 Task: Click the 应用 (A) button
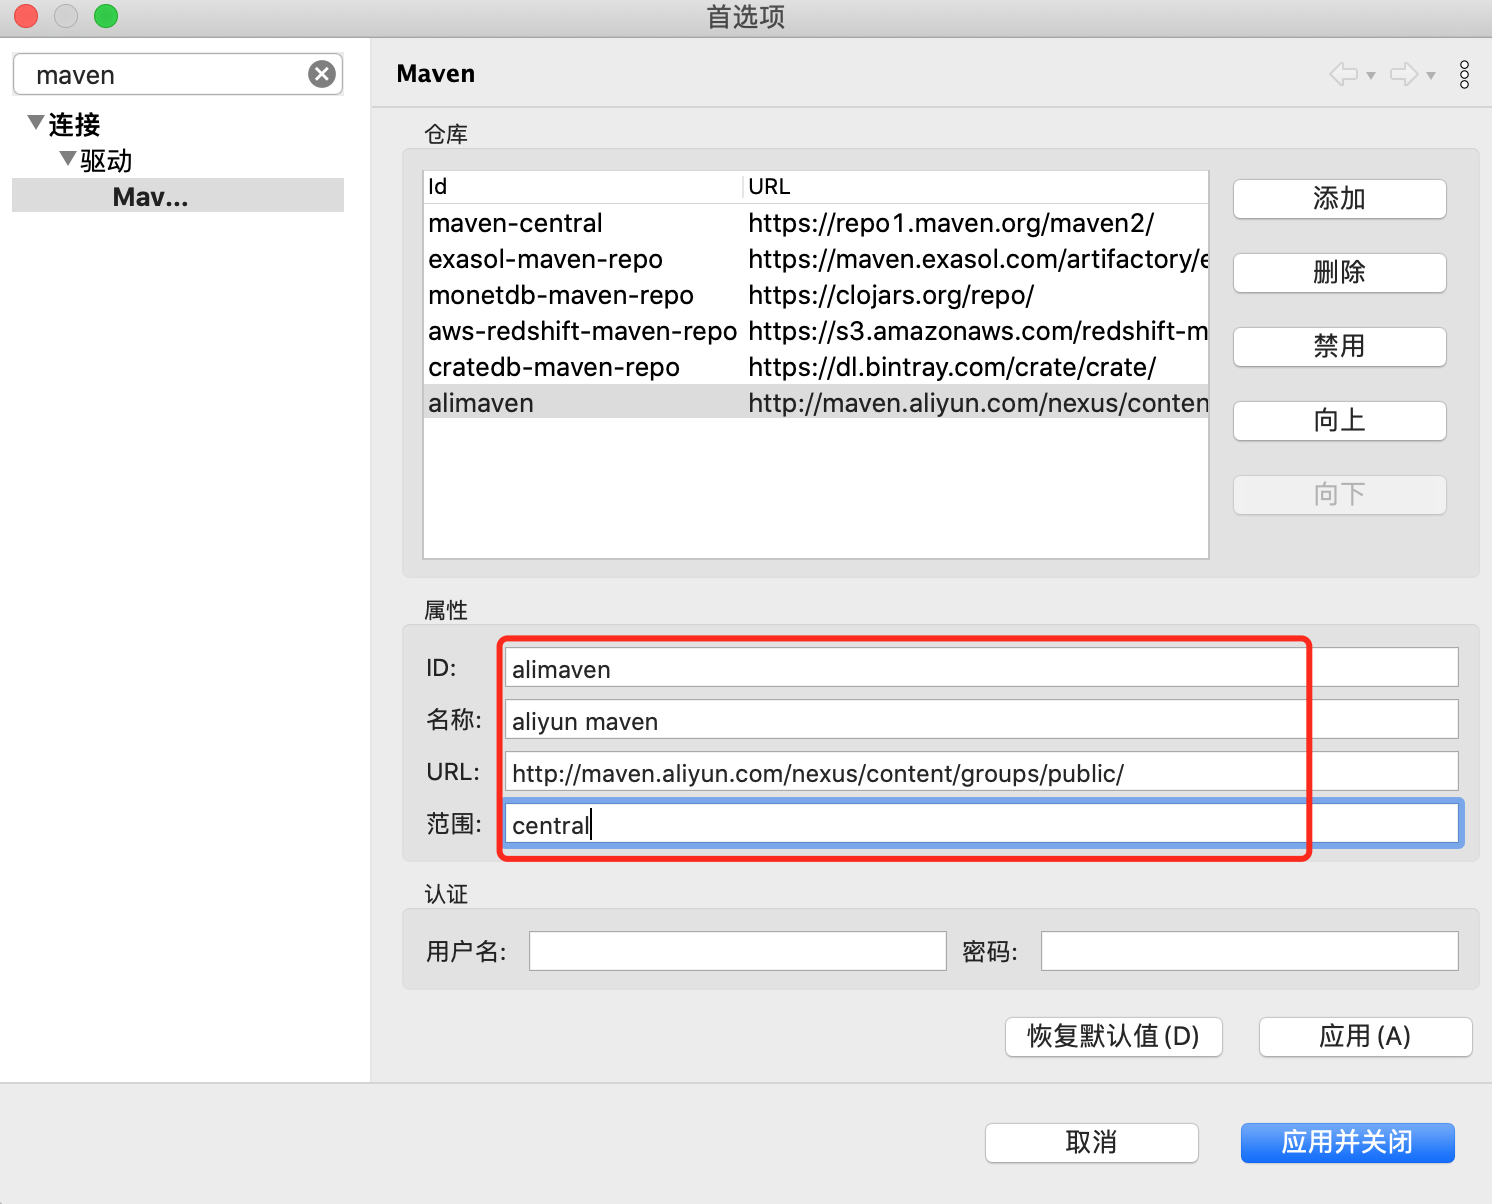[1366, 1037]
